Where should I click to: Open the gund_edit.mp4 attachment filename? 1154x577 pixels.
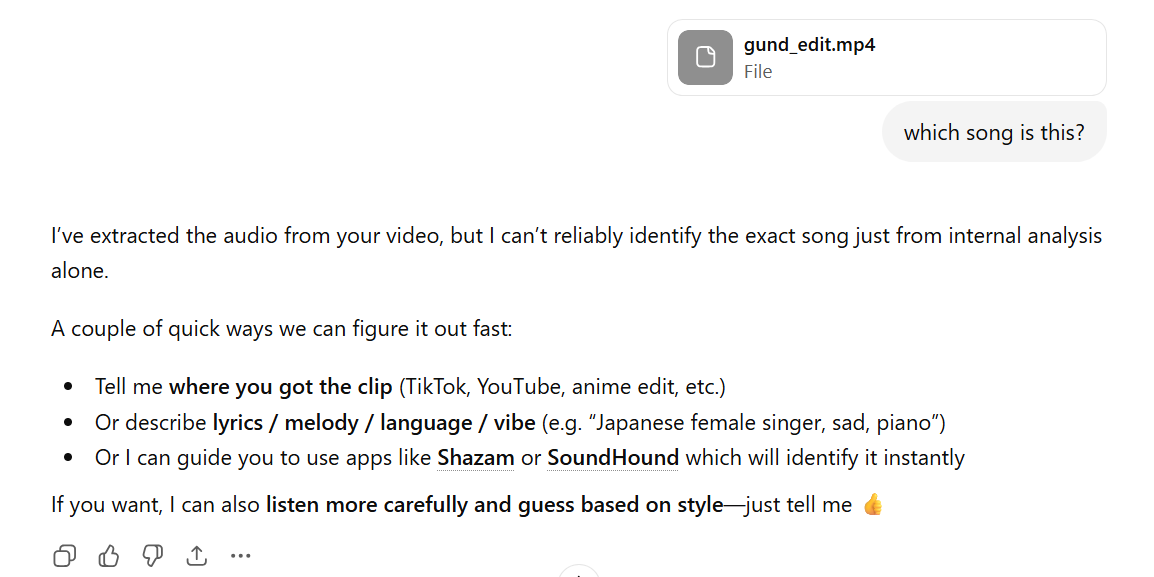point(809,45)
